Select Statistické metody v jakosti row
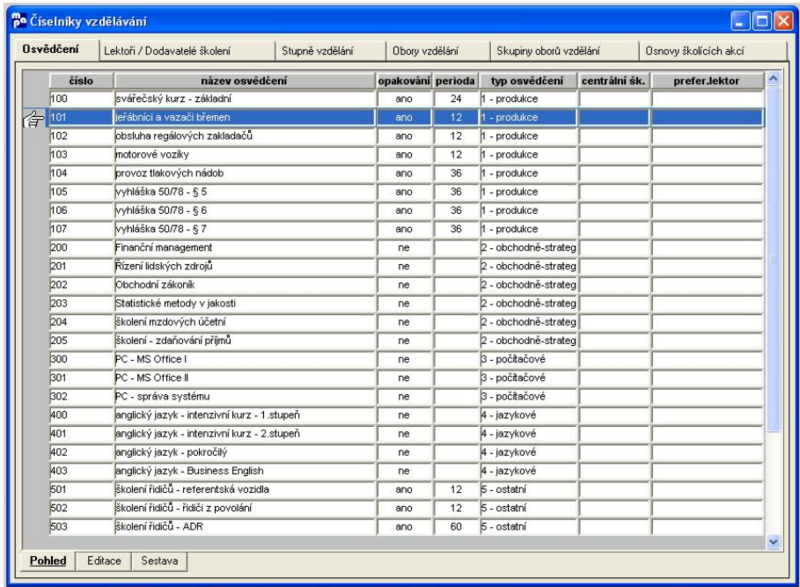 tap(406, 303)
